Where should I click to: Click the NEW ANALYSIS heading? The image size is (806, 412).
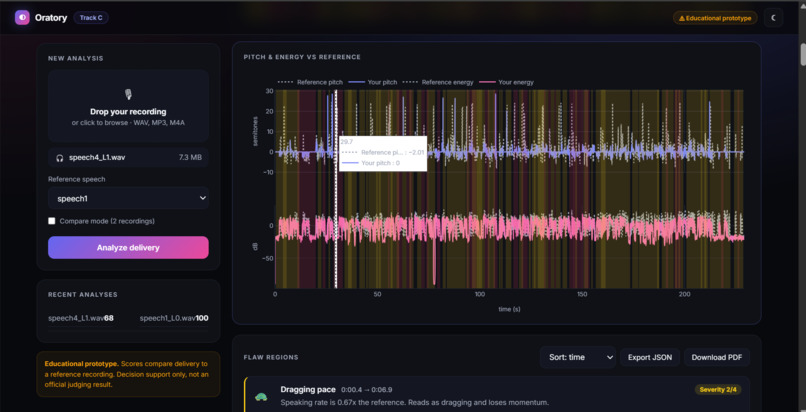pos(76,59)
